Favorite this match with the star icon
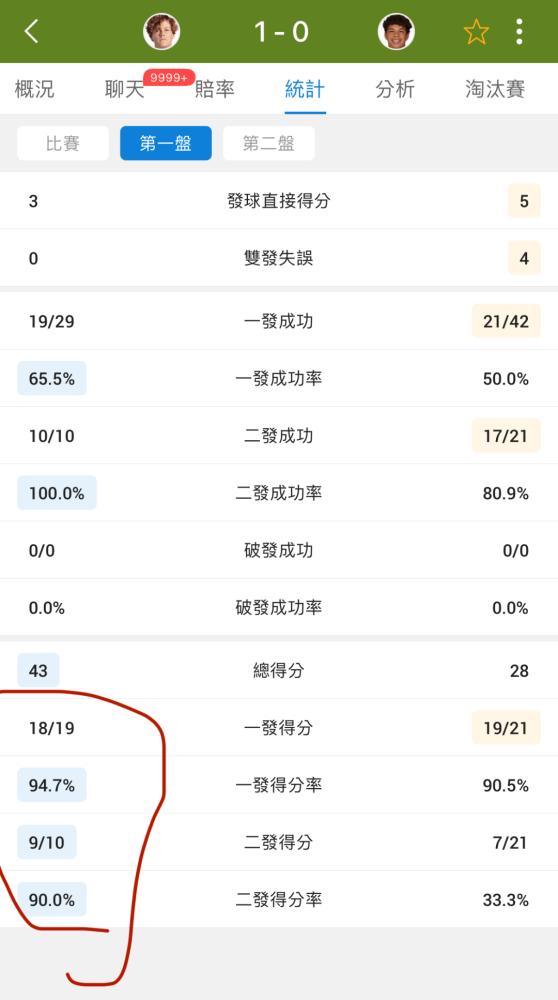558x1000 pixels. 476,32
